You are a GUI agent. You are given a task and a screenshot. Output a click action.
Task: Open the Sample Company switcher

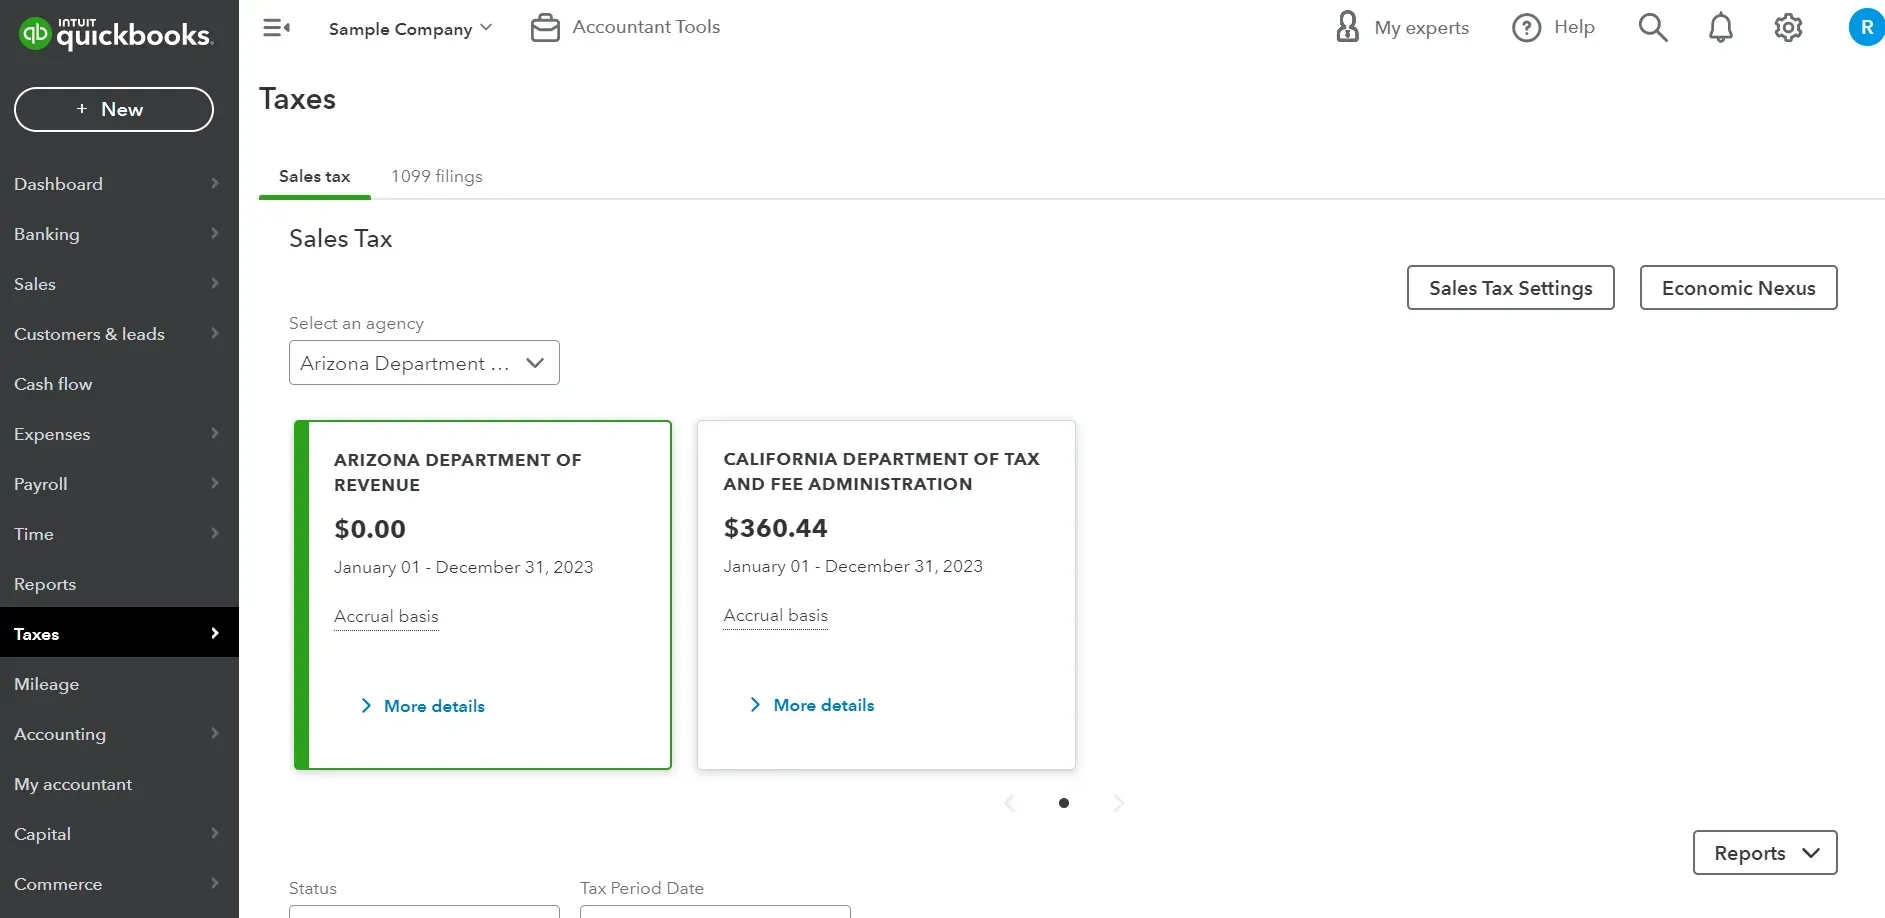point(410,29)
